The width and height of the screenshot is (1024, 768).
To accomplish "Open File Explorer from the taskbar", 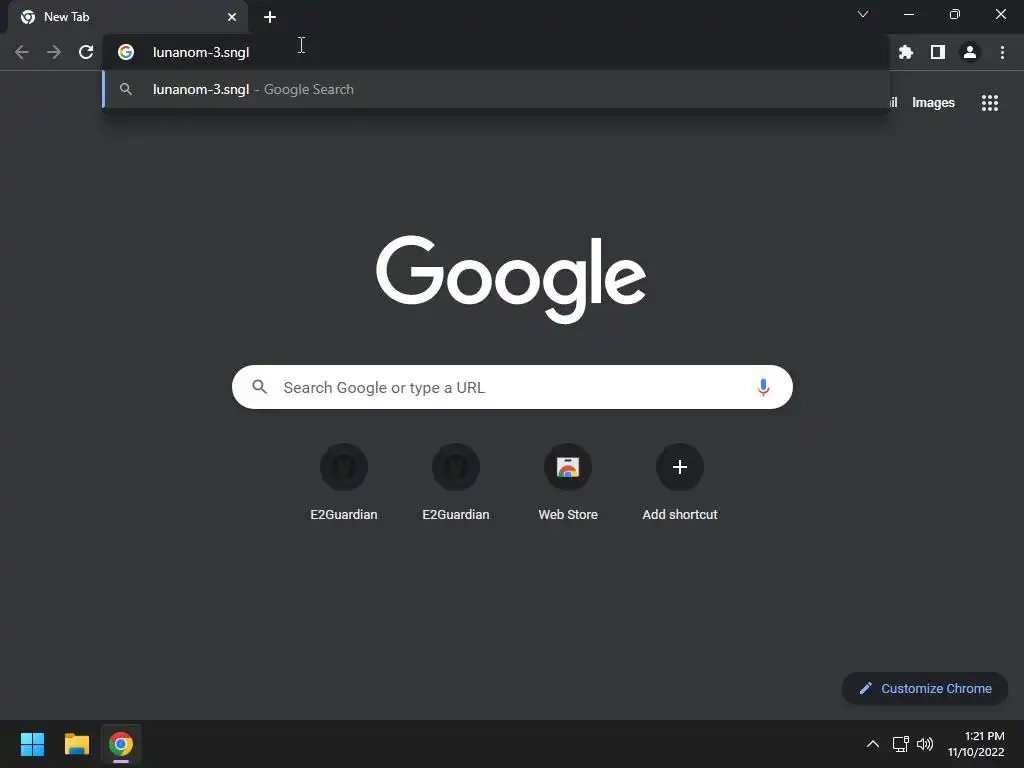I will pyautogui.click(x=76, y=744).
